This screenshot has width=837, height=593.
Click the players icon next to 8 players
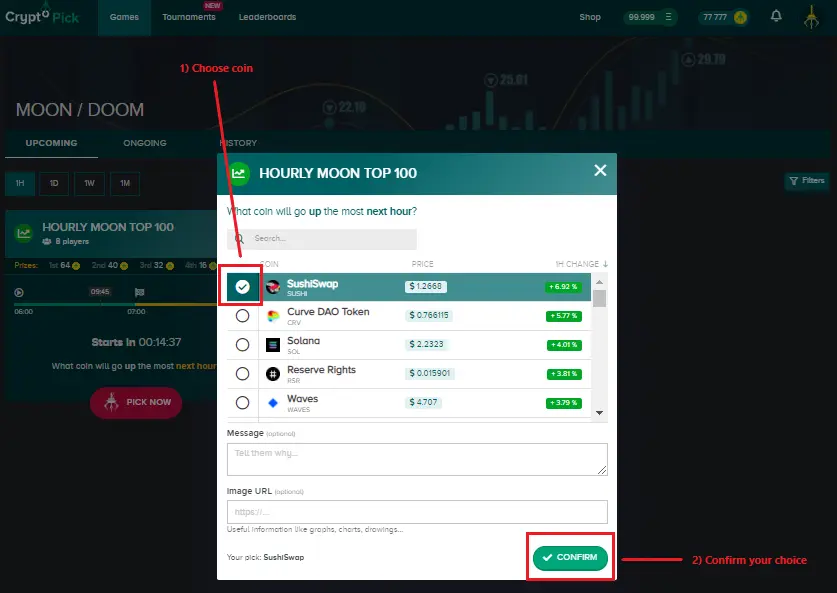47,241
